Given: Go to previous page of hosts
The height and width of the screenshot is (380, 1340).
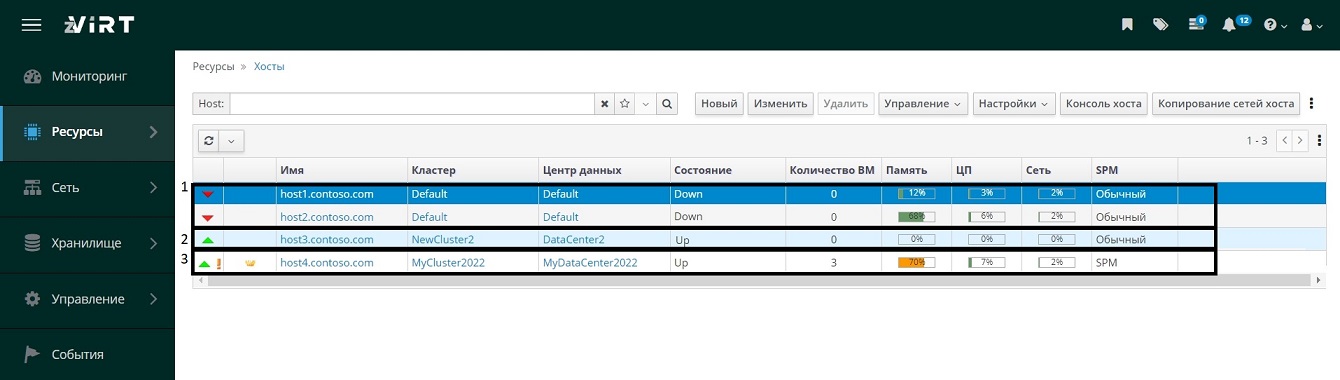Looking at the screenshot, I should pos(1285,141).
